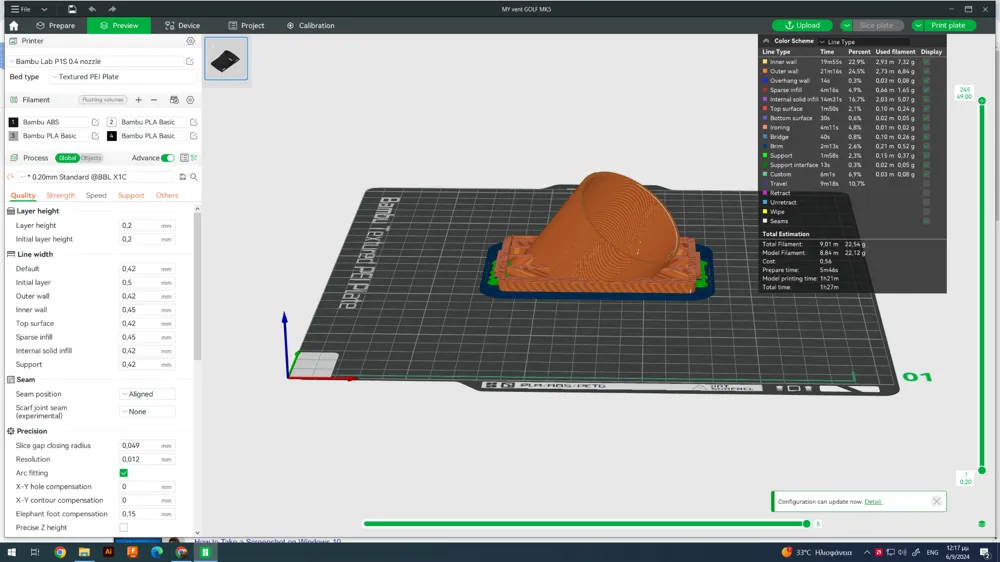Screen dimensions: 1000x562
Task: Open the File menu dropdown arrow
Action: click(x=44, y=9)
